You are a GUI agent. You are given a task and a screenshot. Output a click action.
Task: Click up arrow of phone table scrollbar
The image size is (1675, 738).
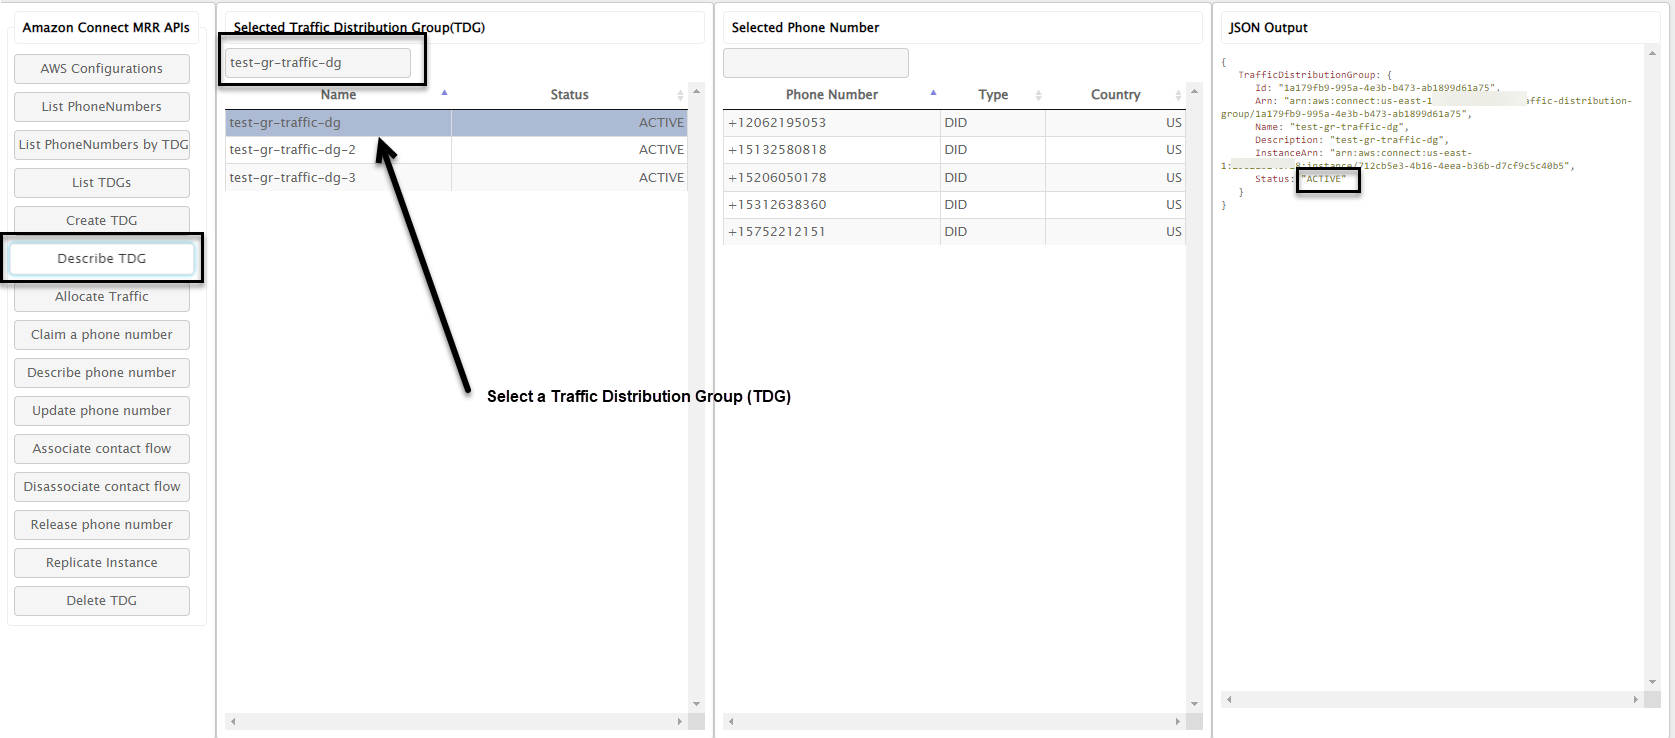tap(1194, 91)
